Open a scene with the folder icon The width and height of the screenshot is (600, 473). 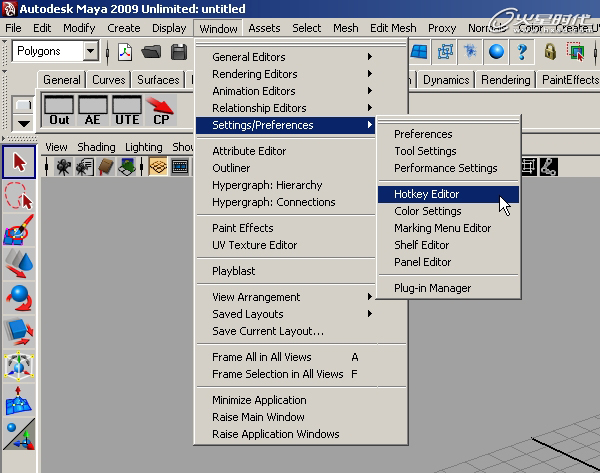tap(153, 51)
